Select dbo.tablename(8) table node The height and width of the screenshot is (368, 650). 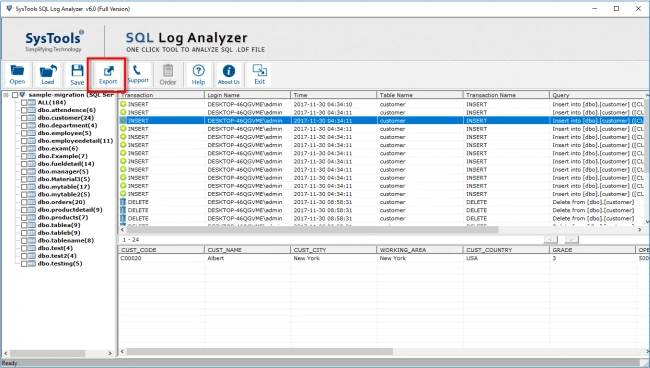pyautogui.click(x=65, y=240)
